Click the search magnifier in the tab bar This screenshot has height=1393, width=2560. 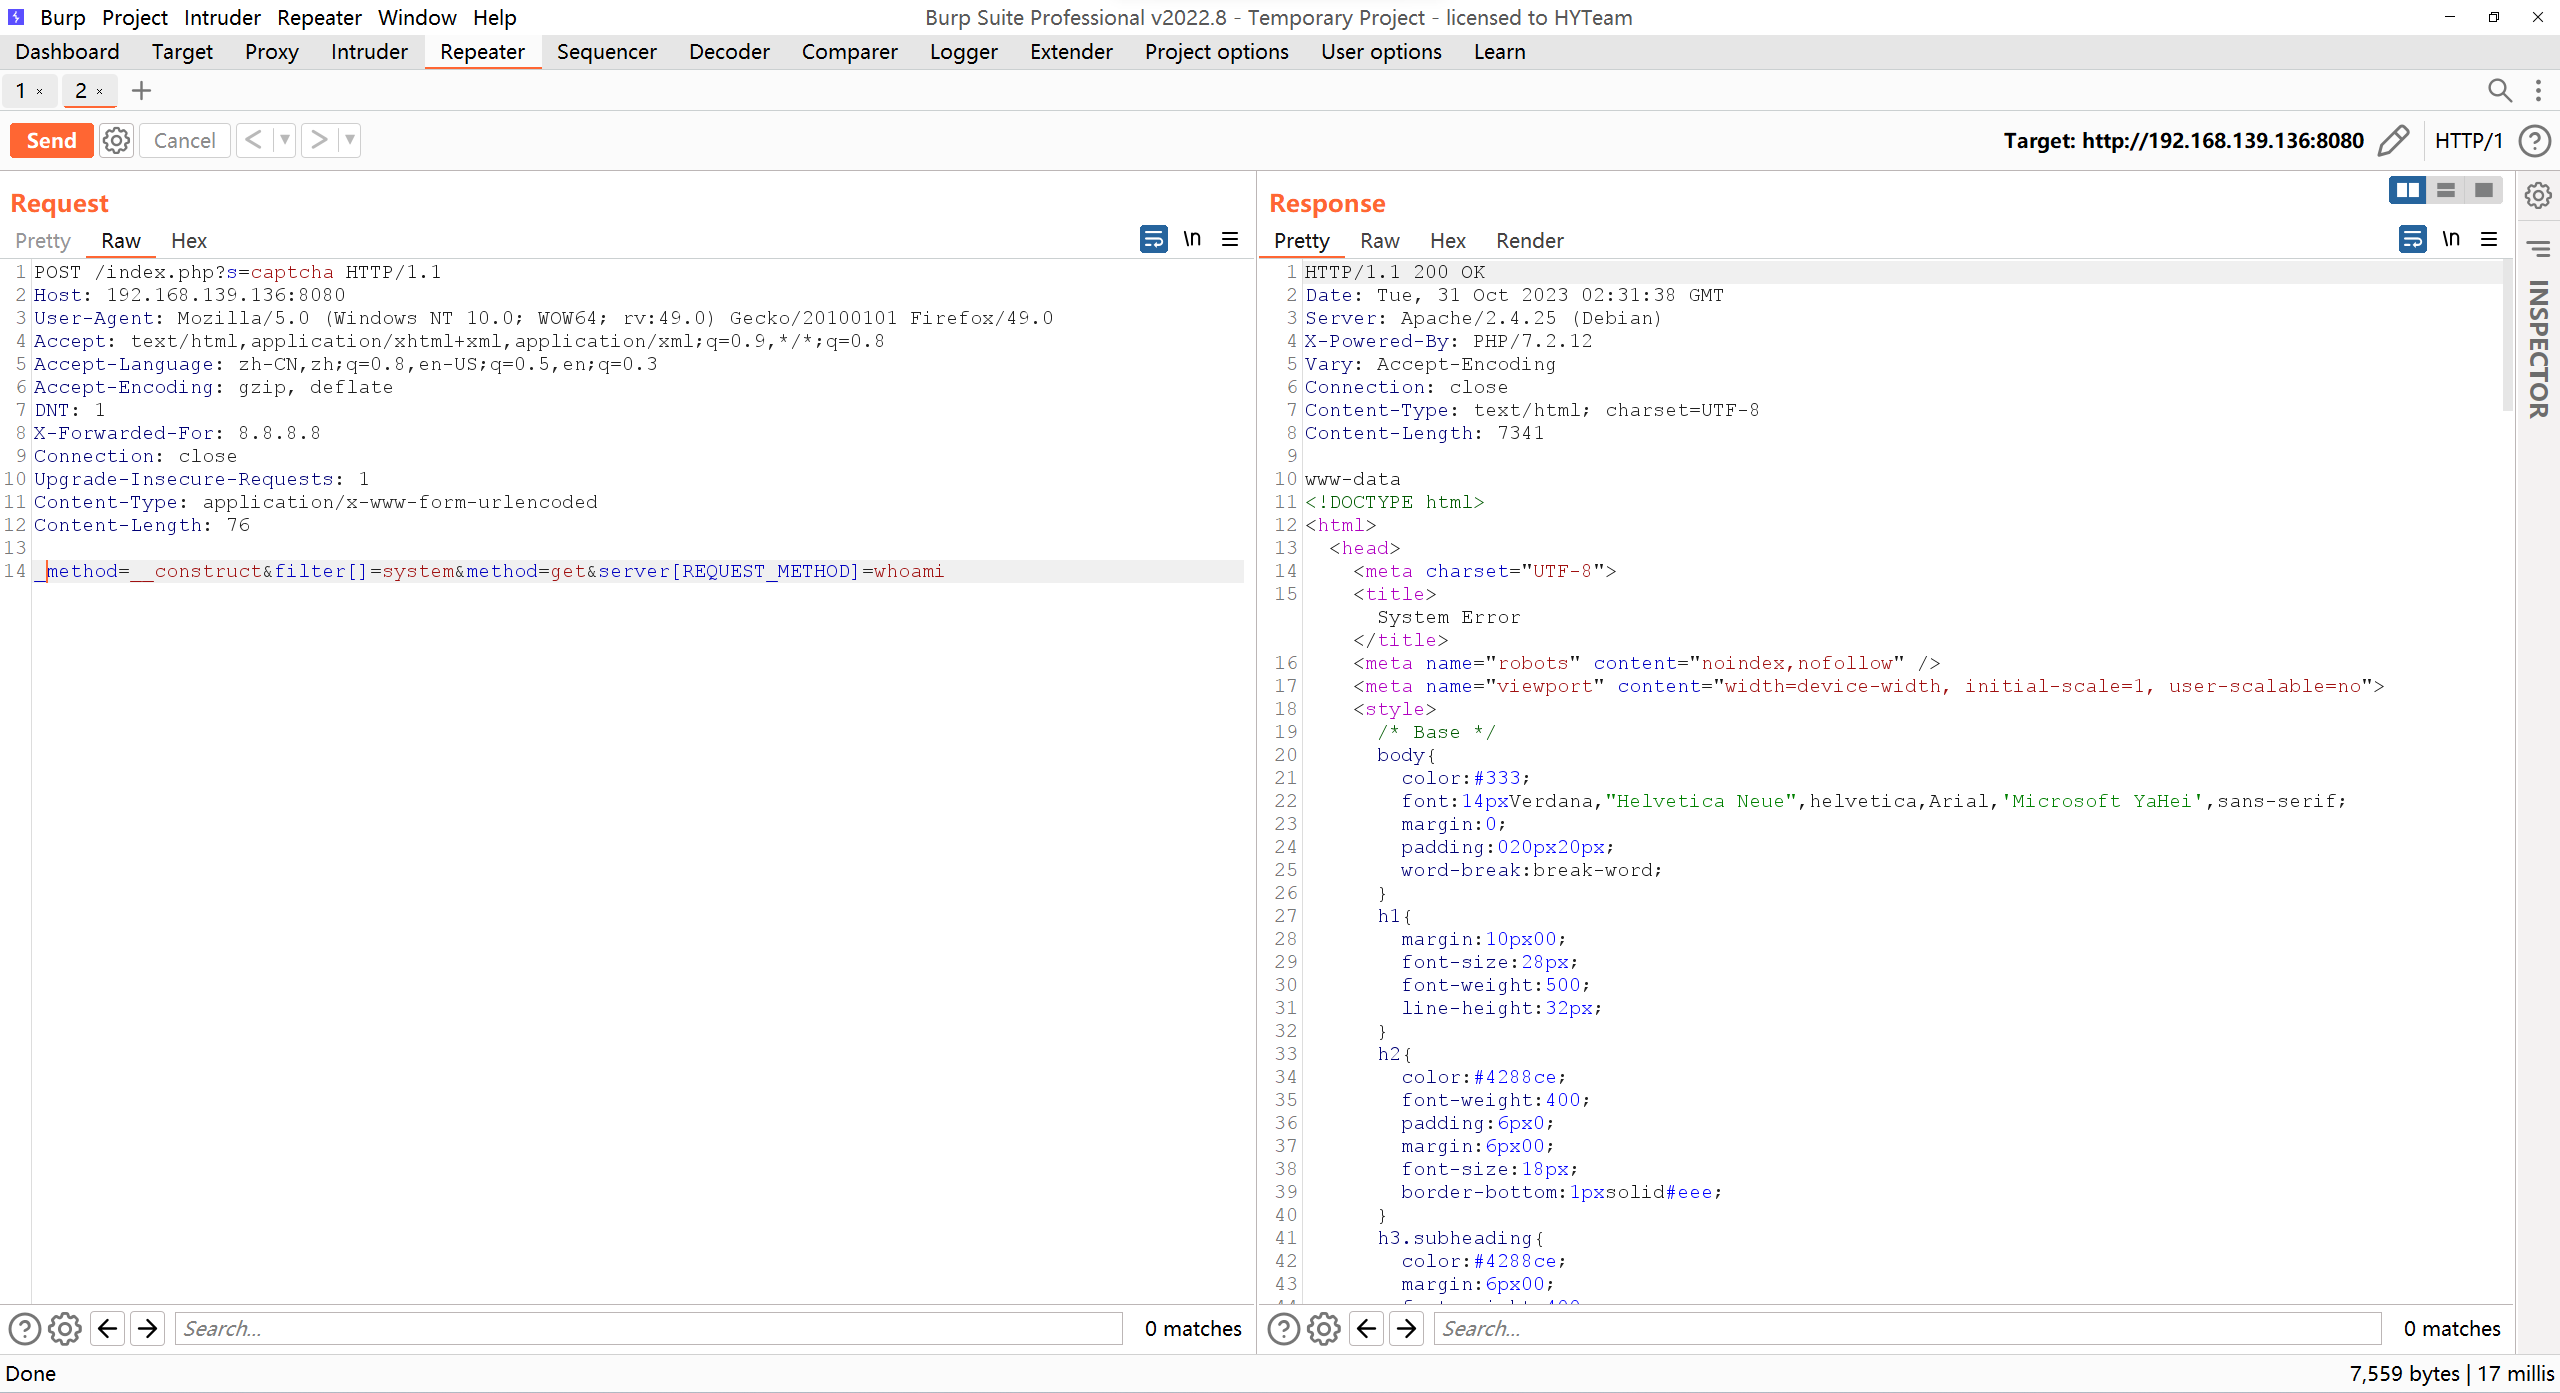(2500, 91)
